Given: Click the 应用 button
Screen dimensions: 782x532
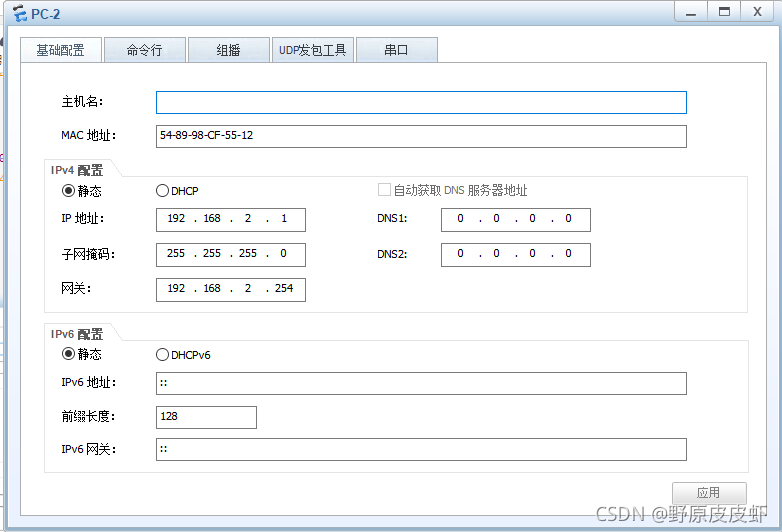Looking at the screenshot, I should [709, 493].
